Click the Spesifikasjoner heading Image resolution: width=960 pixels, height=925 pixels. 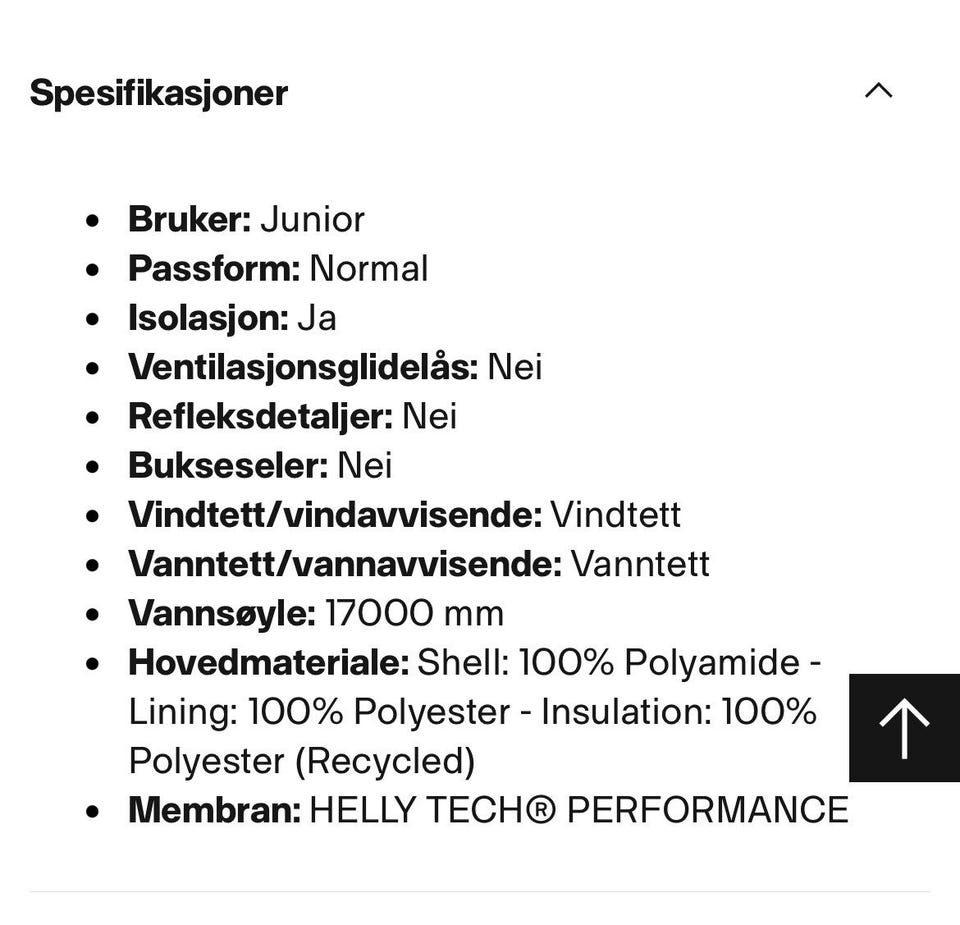pos(159,93)
